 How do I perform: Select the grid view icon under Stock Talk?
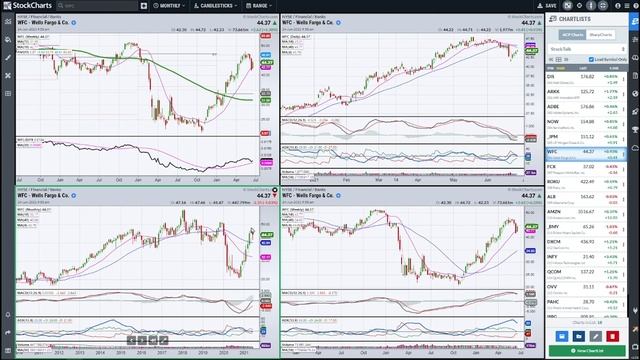[x=558, y=60]
